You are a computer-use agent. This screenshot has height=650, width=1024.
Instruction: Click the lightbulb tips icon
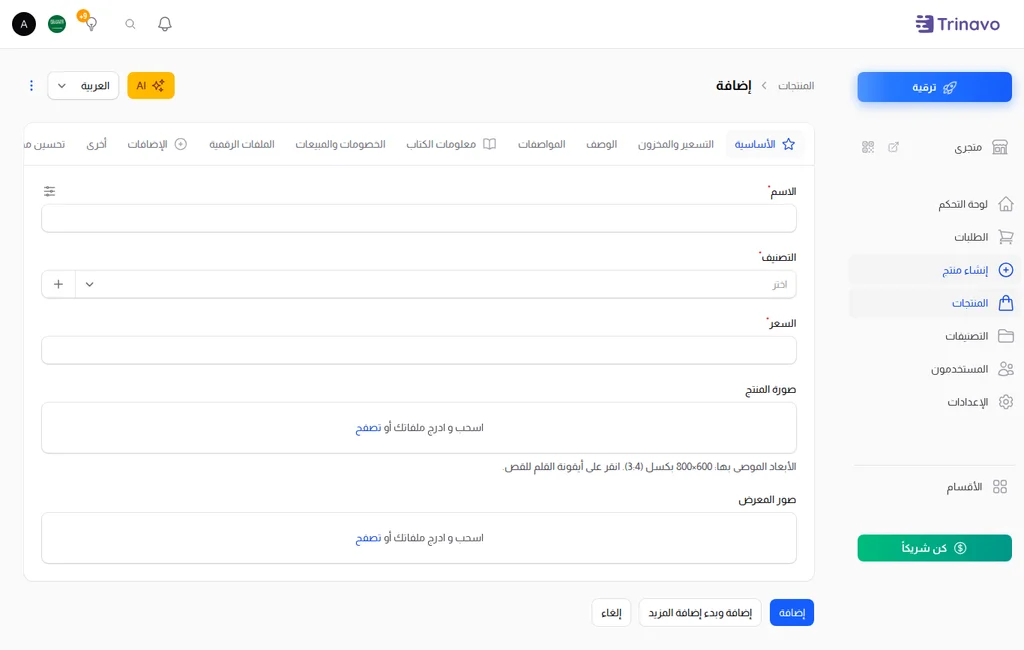[91, 24]
